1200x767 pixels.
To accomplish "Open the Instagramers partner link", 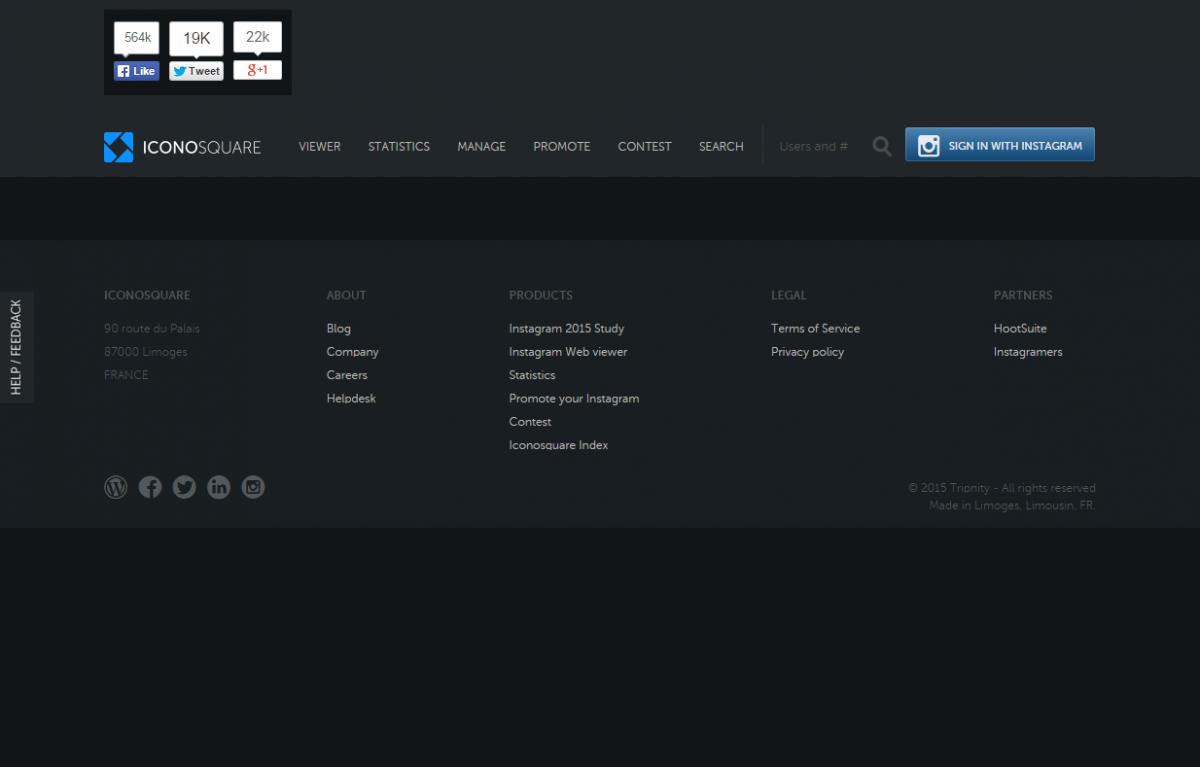I will tap(1028, 352).
